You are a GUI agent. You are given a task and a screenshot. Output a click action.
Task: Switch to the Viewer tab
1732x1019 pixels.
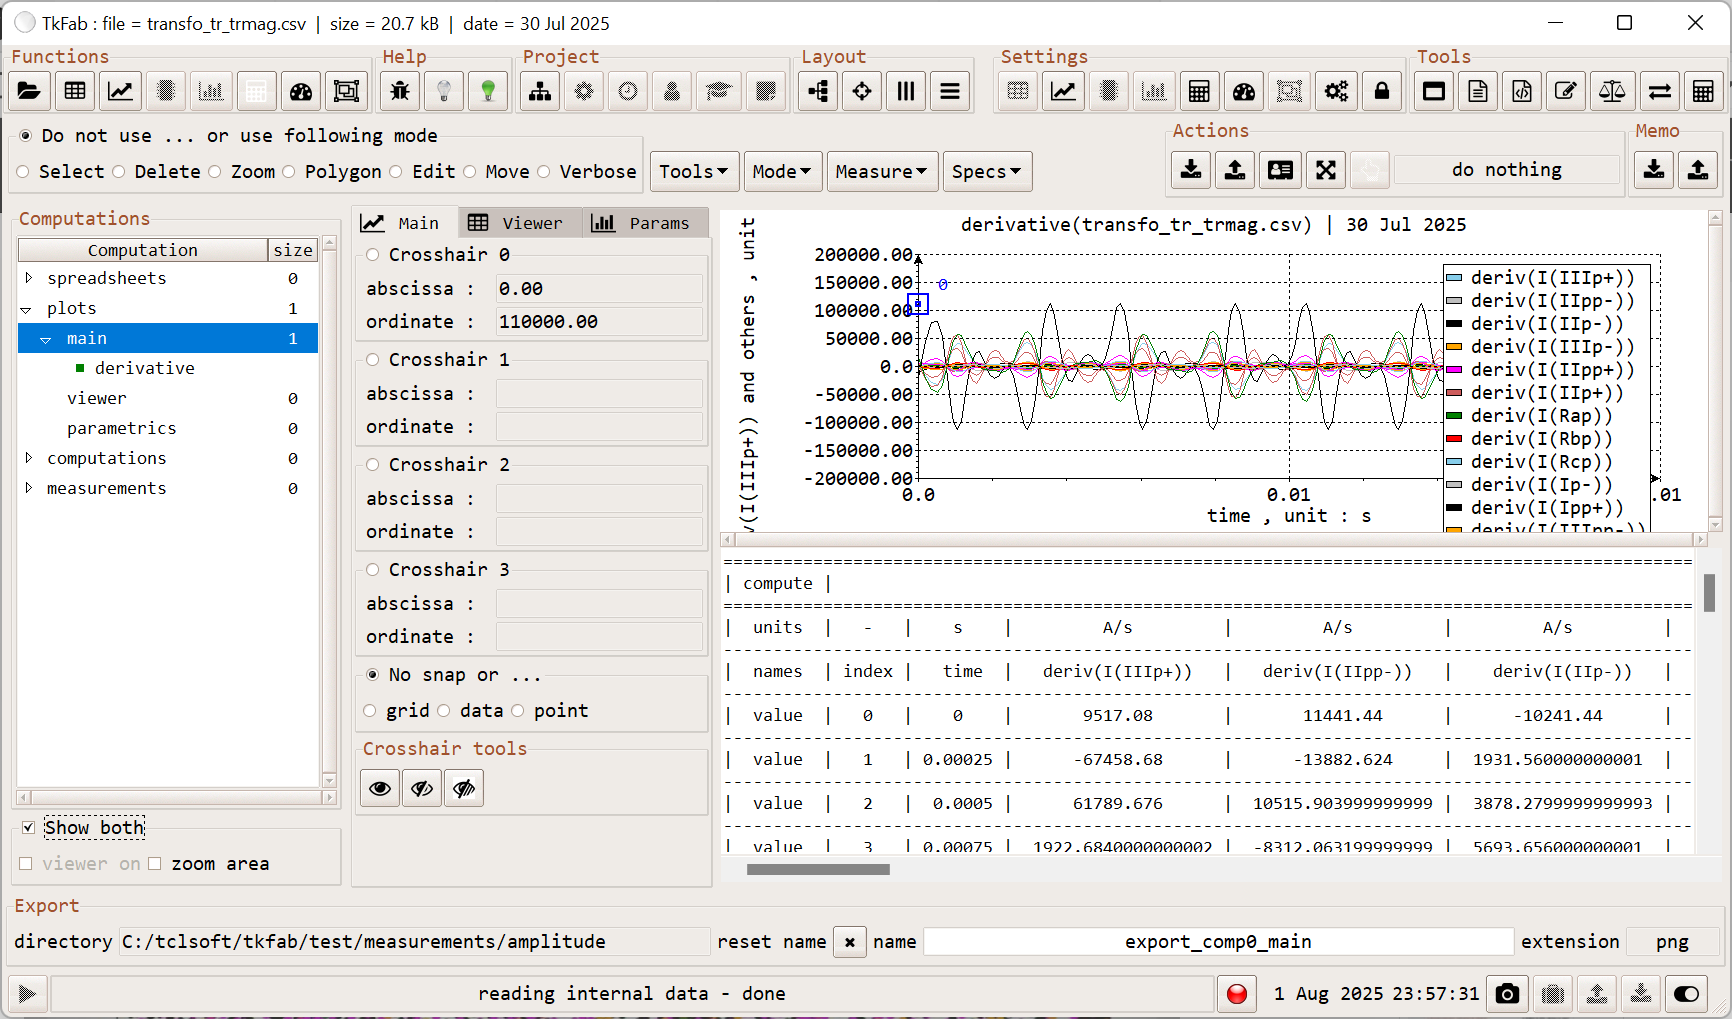pos(519,222)
